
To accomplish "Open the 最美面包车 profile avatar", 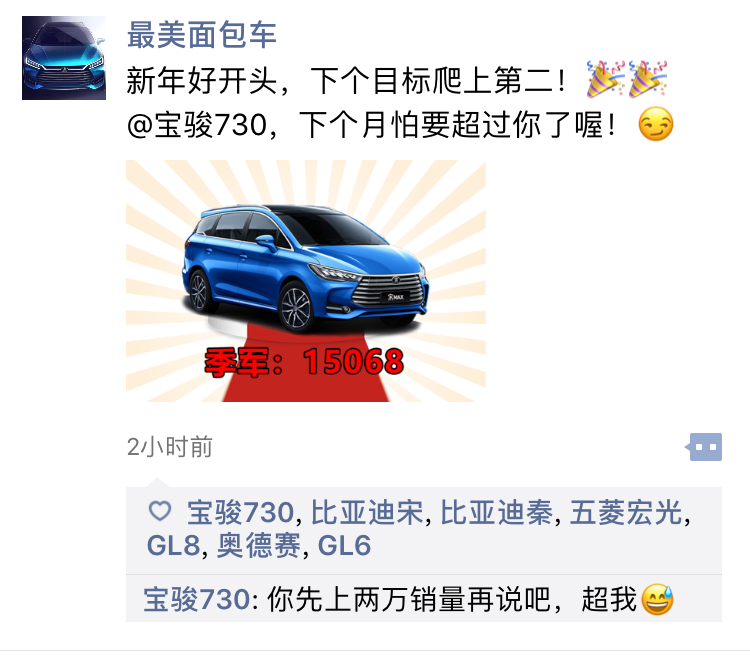I will (64, 58).
